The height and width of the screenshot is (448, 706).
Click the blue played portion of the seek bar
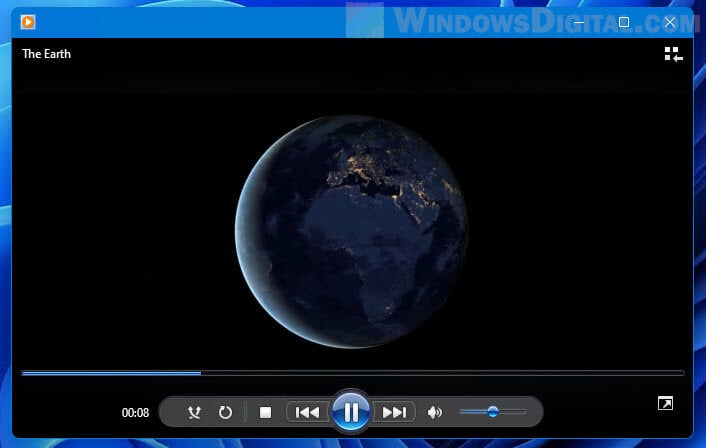click(110, 373)
